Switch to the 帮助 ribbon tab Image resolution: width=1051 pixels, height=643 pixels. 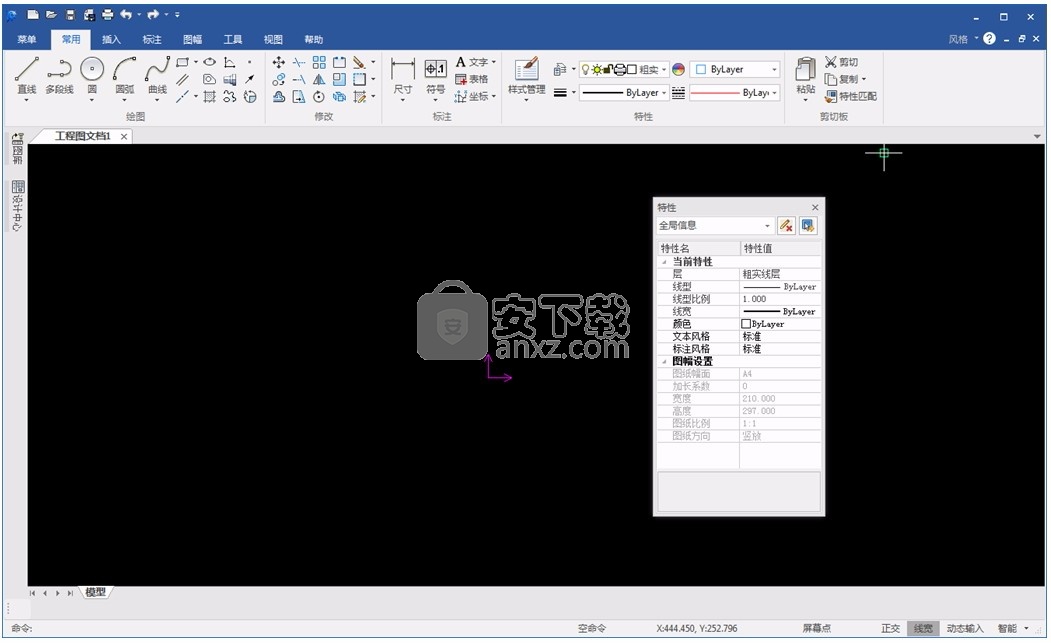point(313,40)
